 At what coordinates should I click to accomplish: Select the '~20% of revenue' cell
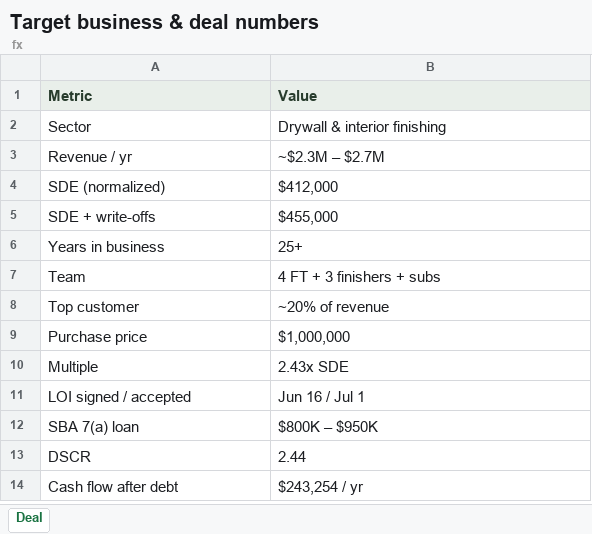(430, 306)
